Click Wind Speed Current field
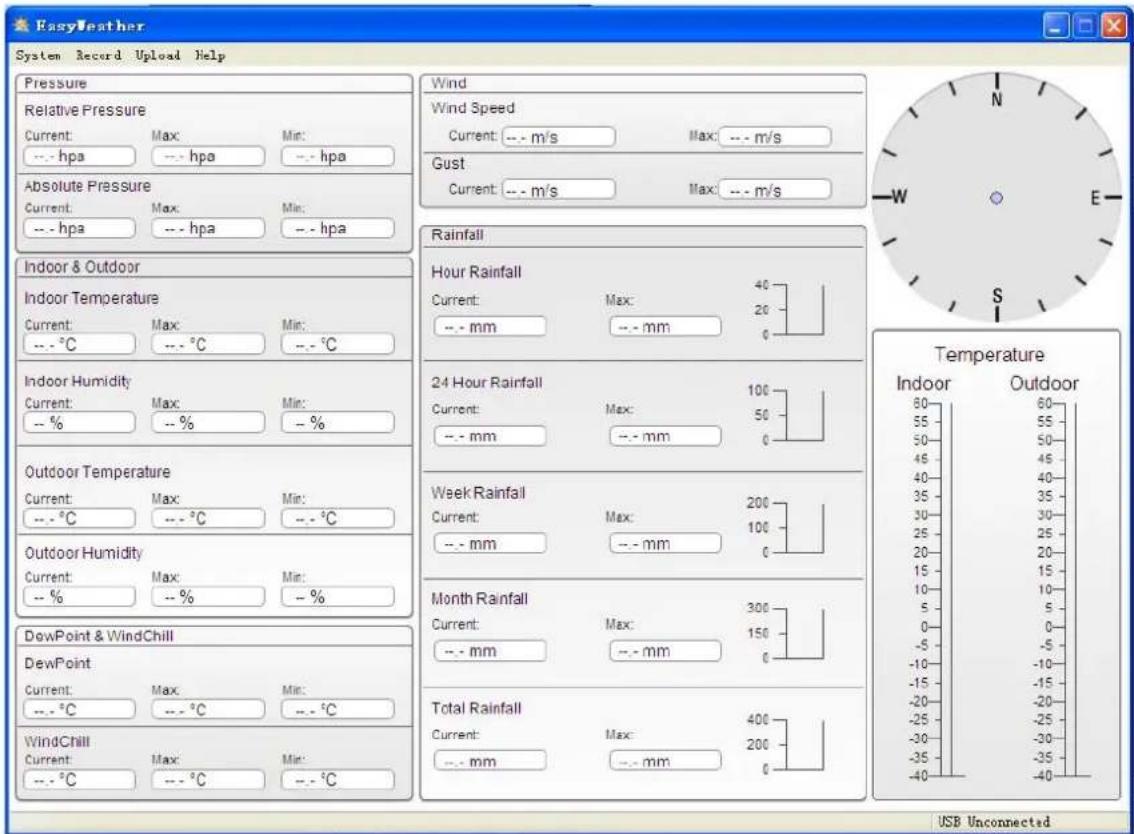The height and width of the screenshot is (834, 1134). (559, 137)
